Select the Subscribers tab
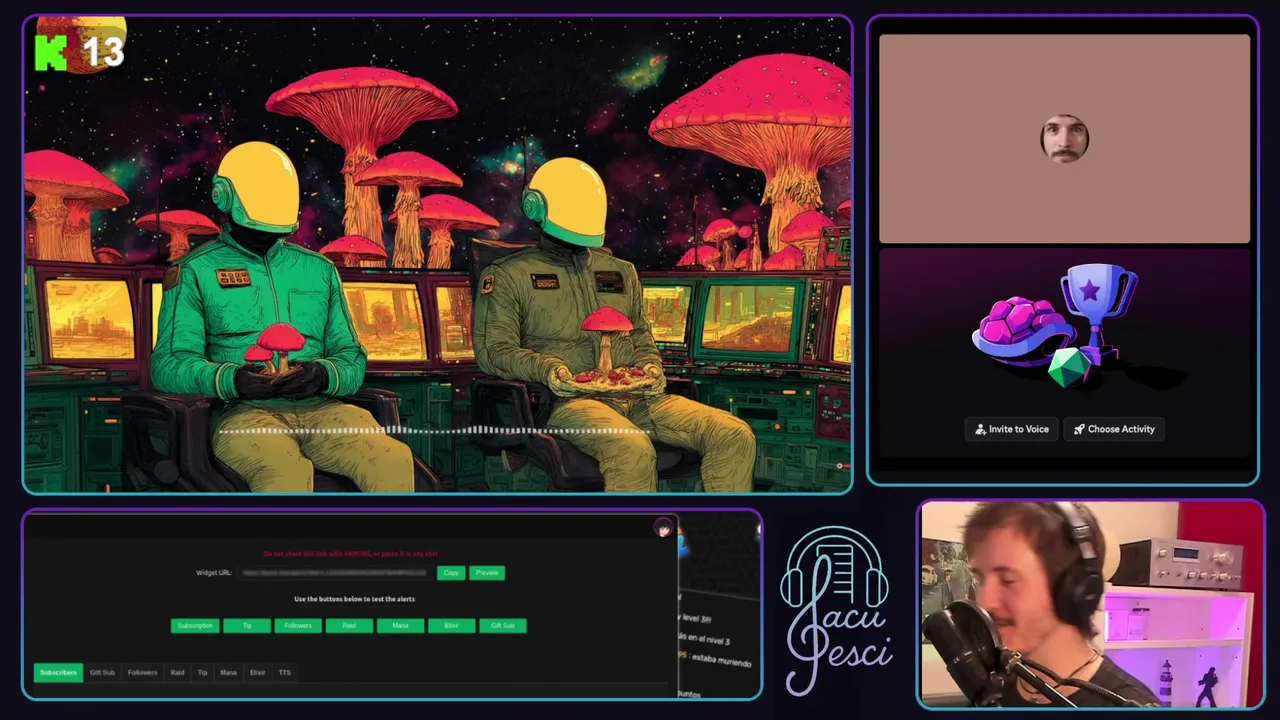This screenshot has height=720, width=1280. (58, 672)
